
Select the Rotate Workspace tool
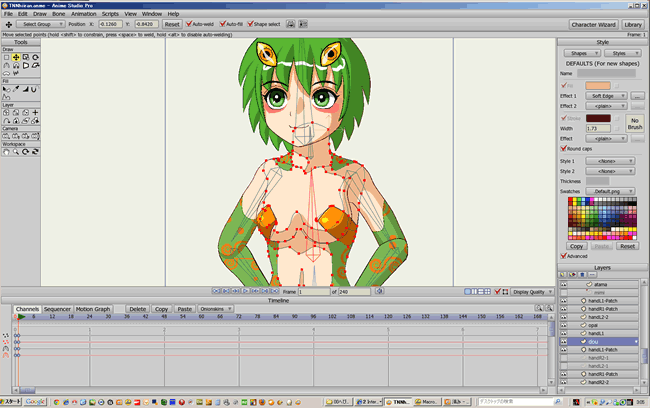pos(26,152)
